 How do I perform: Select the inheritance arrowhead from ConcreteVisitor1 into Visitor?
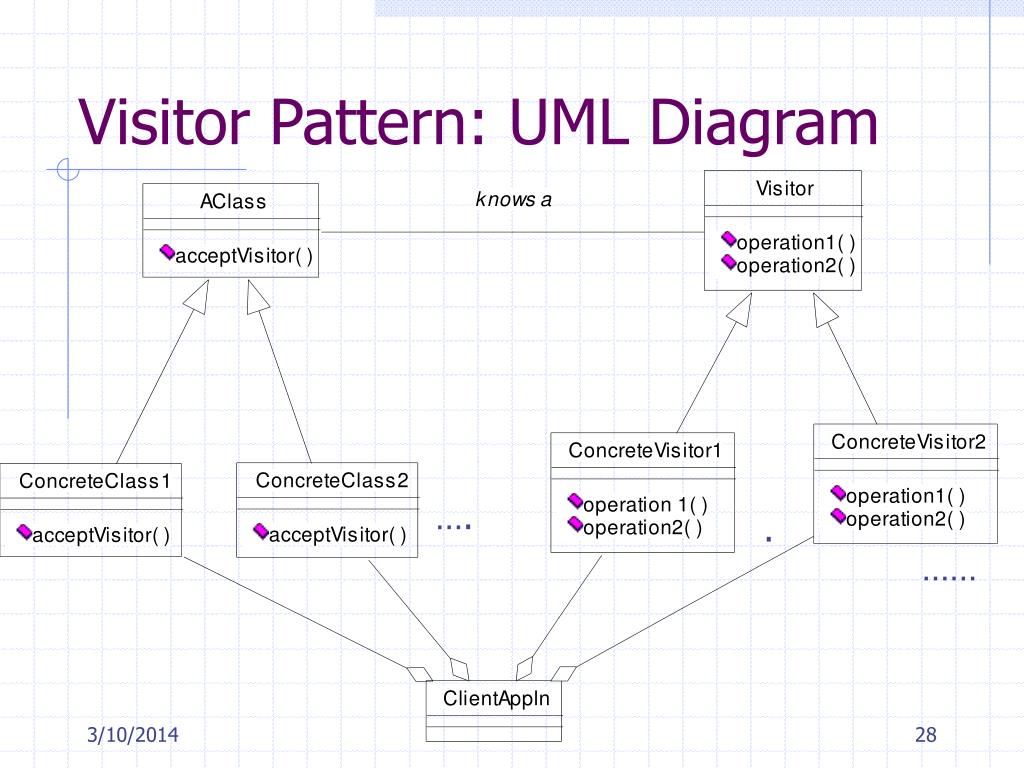741,310
